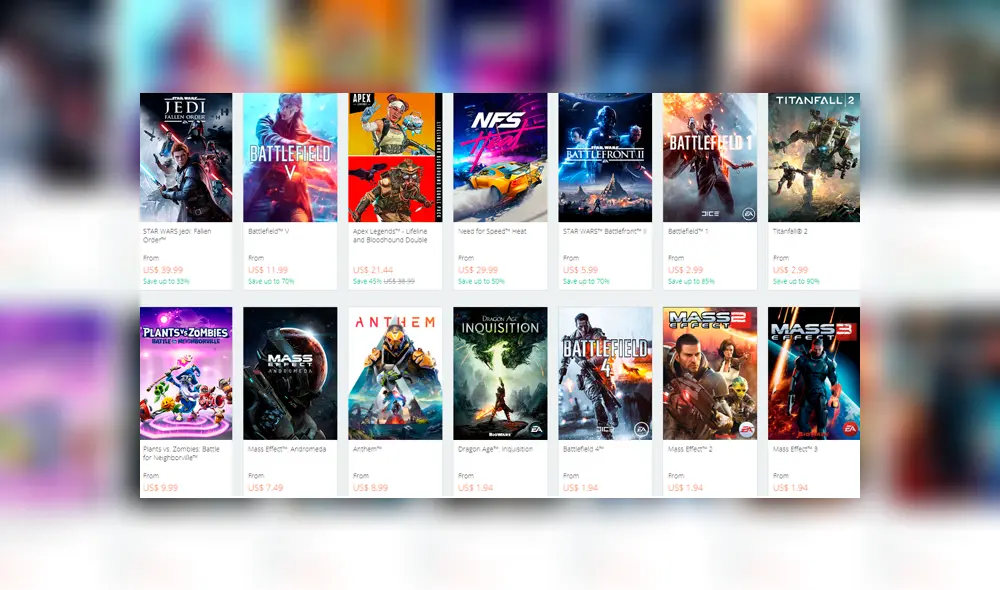
Task: Open the "Dragon Age™ Inquisition" title link
Action: click(x=495, y=449)
